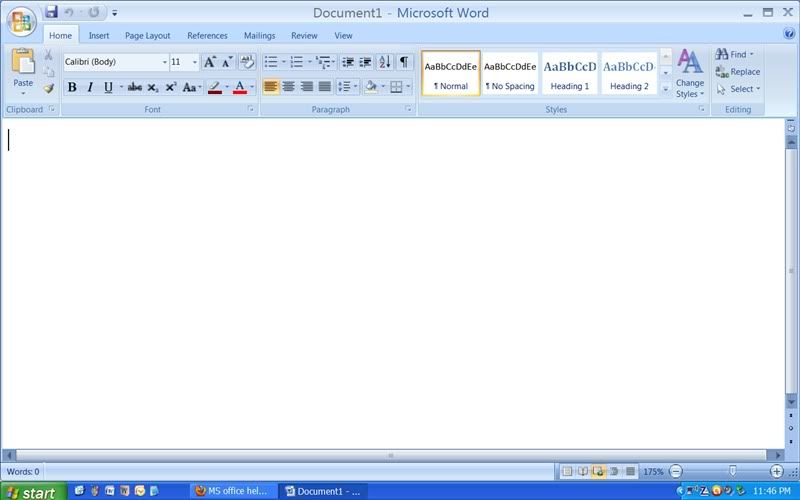Increase paragraph indent

pyautogui.click(x=365, y=62)
